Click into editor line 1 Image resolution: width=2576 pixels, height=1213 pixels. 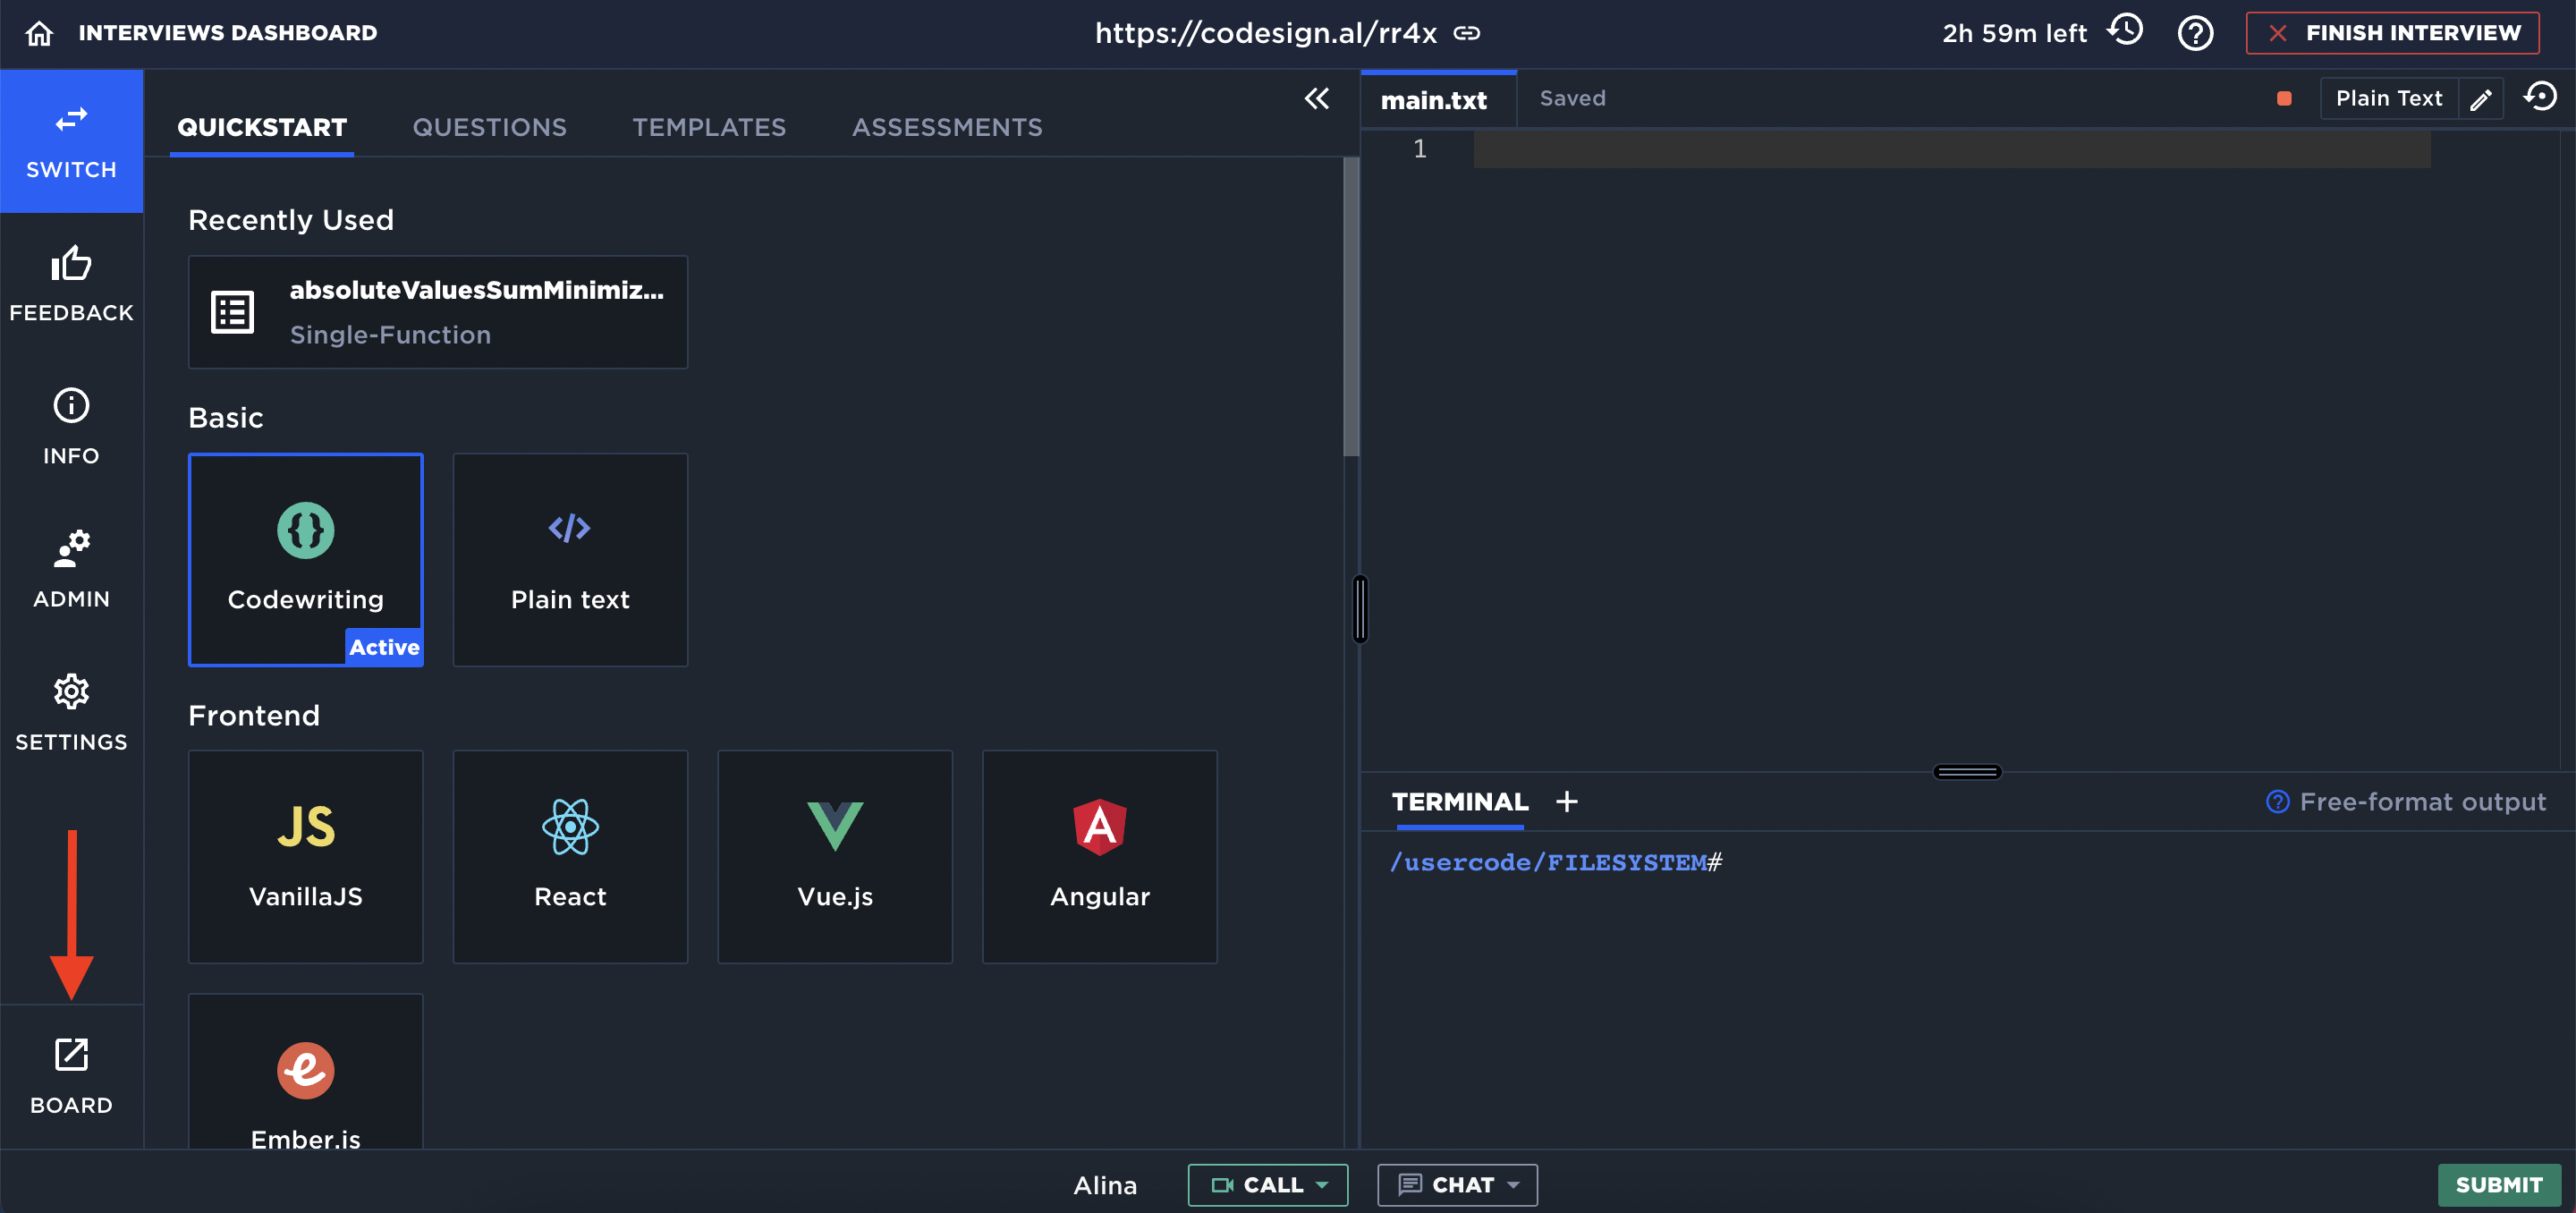point(1952,150)
